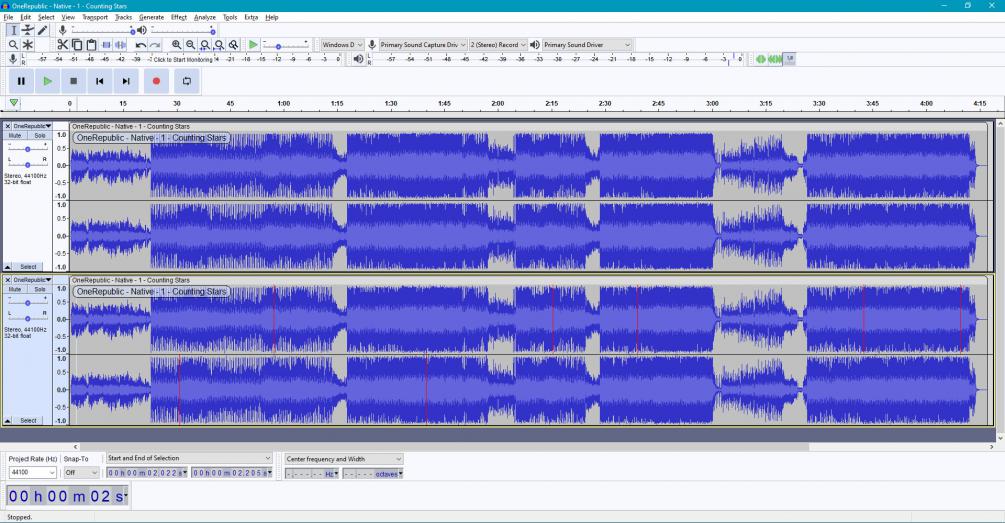Open the Generate menu
Screen dimensions: 1005x523
(x=151, y=17)
